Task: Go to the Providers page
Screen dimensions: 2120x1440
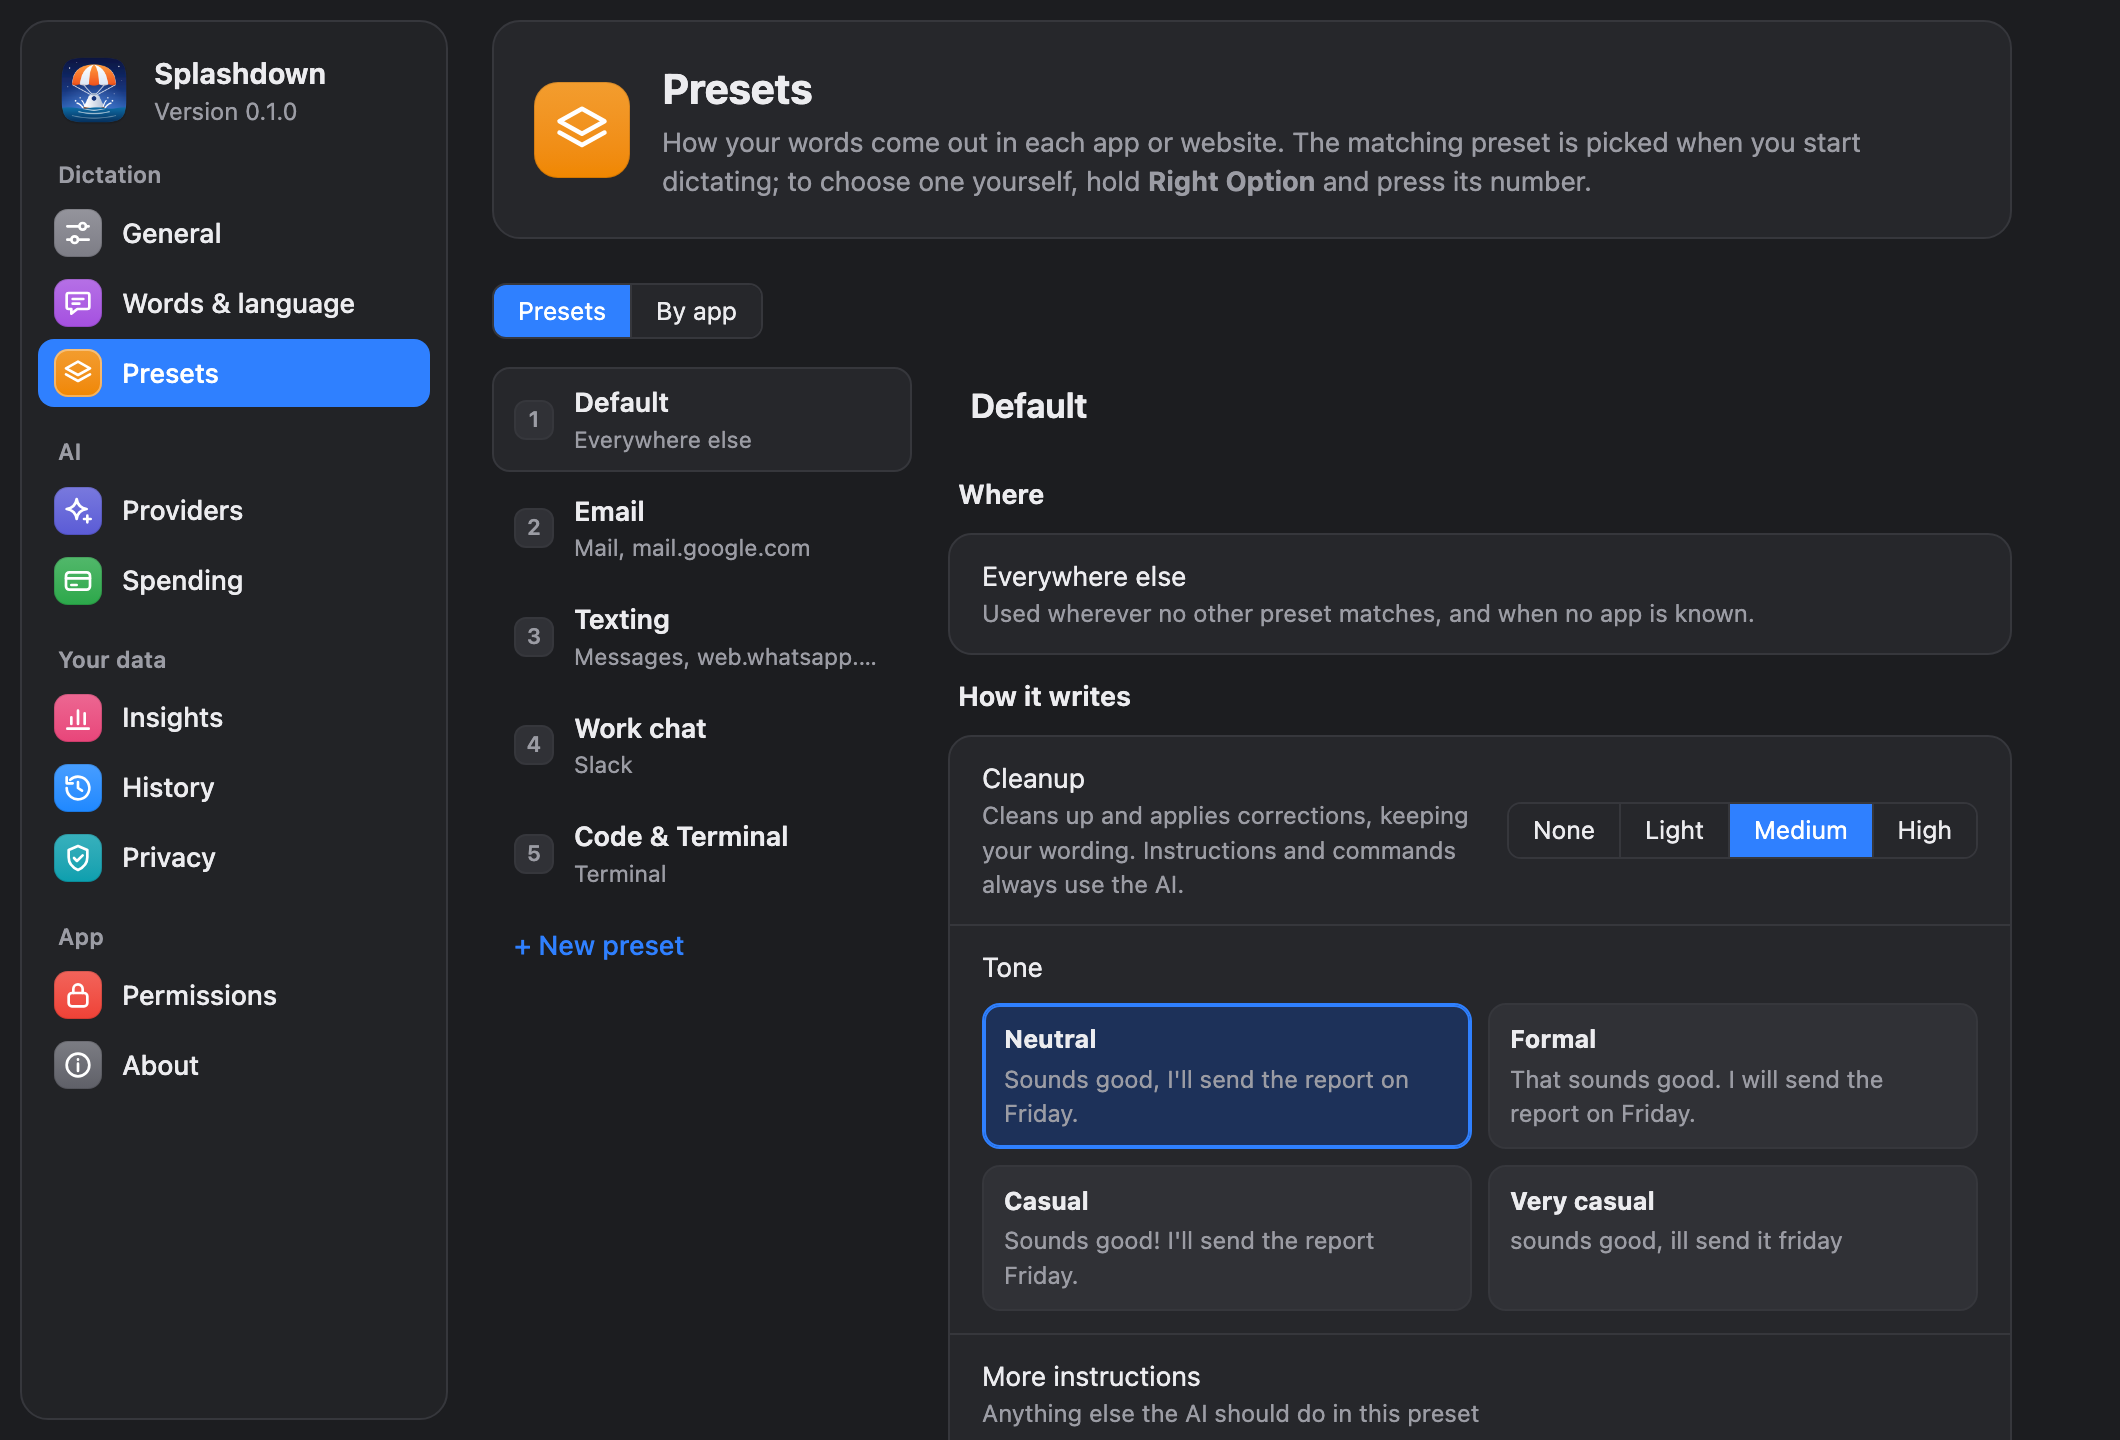Action: 234,511
